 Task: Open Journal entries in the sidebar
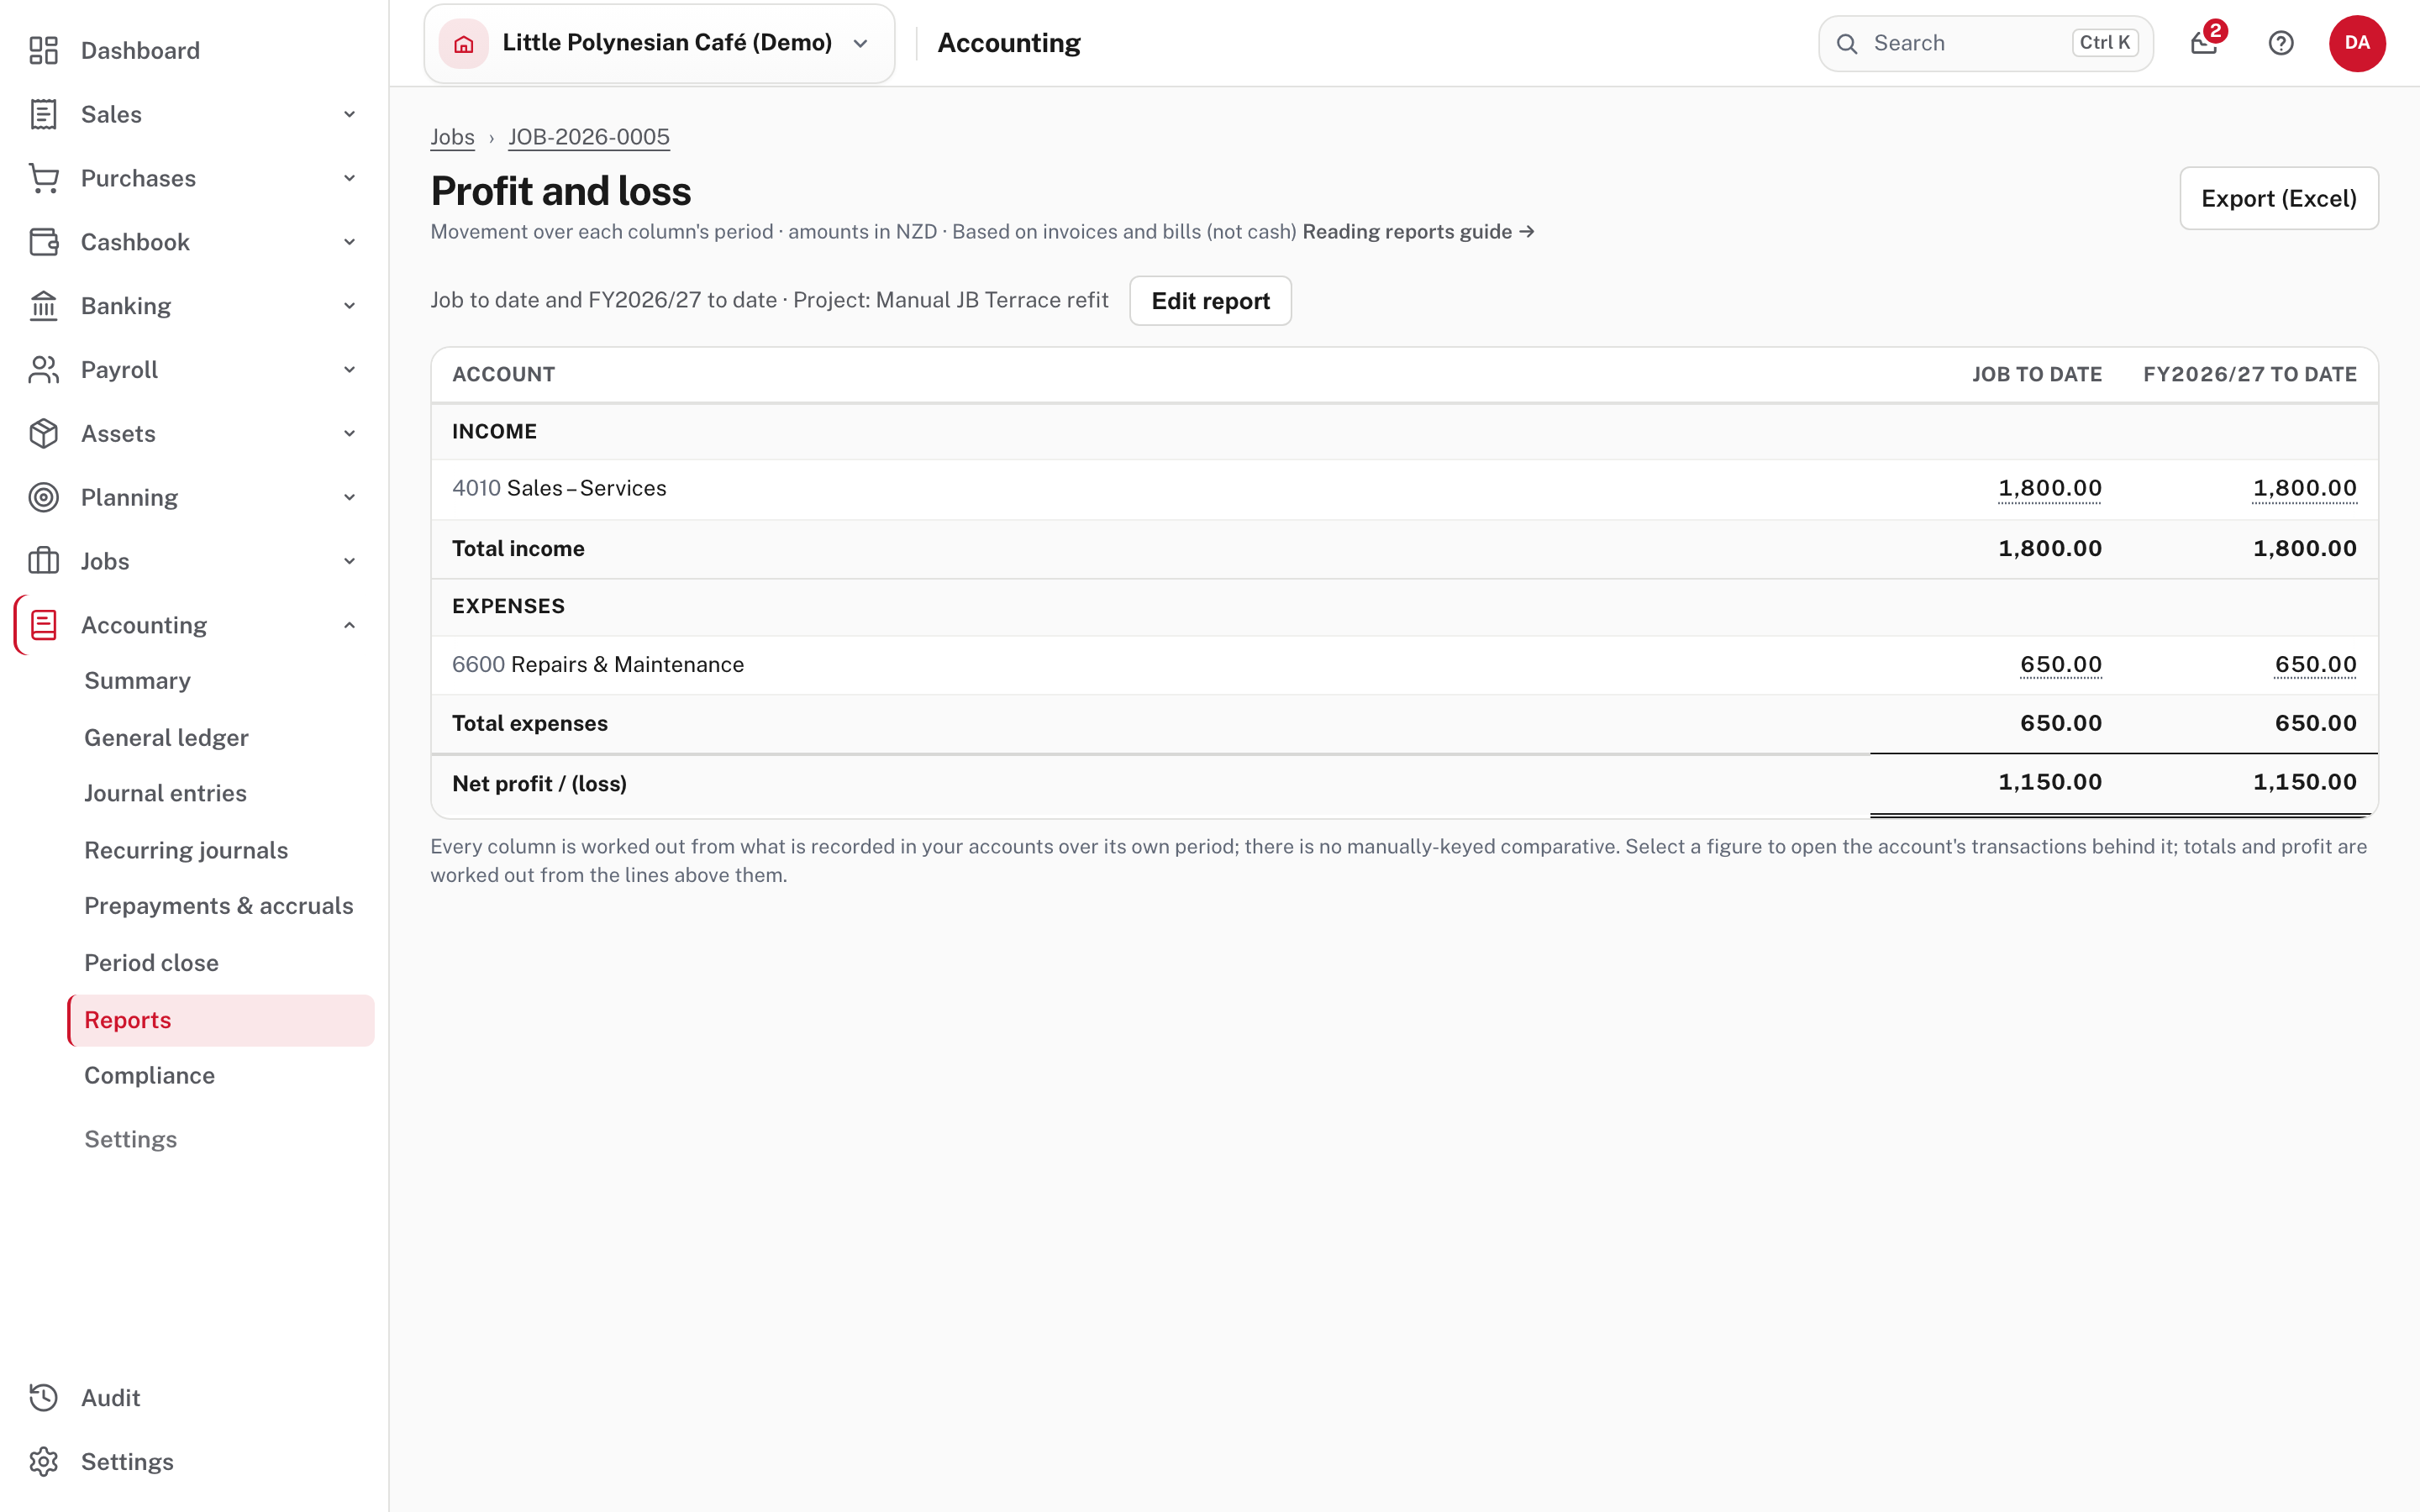point(165,793)
